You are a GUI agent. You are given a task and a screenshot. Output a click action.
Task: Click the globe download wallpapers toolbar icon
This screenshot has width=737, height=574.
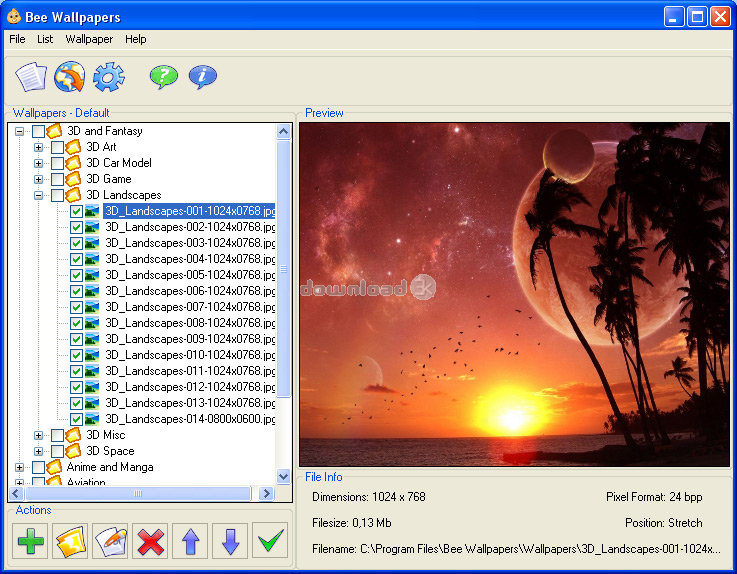pyautogui.click(x=70, y=77)
